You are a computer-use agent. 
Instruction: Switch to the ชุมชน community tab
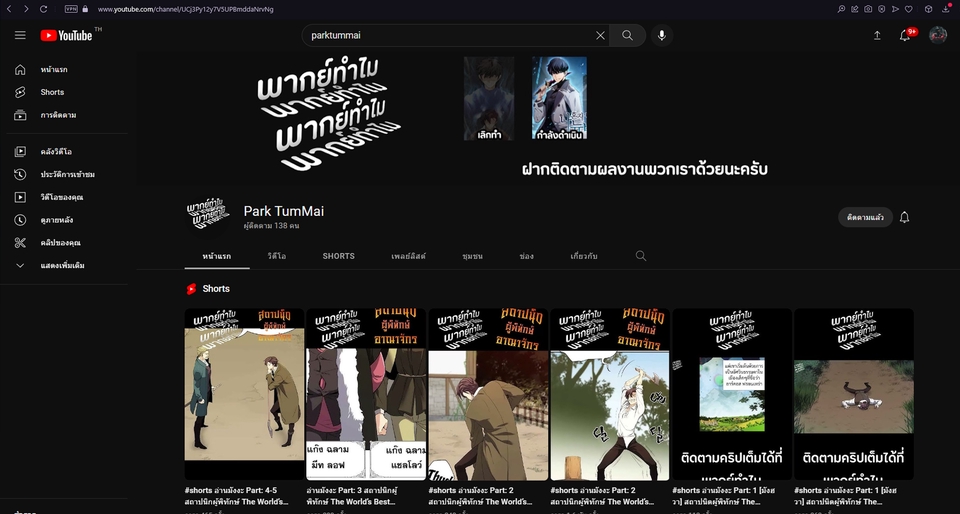pos(473,256)
